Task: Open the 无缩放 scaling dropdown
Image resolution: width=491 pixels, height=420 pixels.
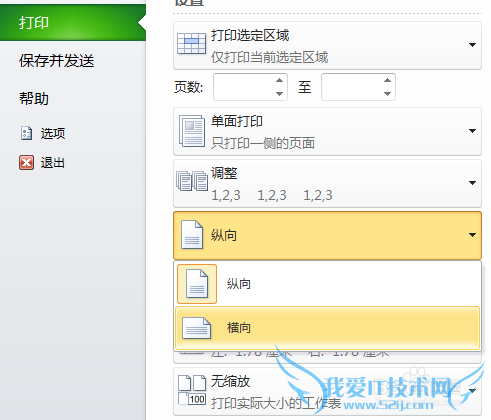Action: pos(472,390)
